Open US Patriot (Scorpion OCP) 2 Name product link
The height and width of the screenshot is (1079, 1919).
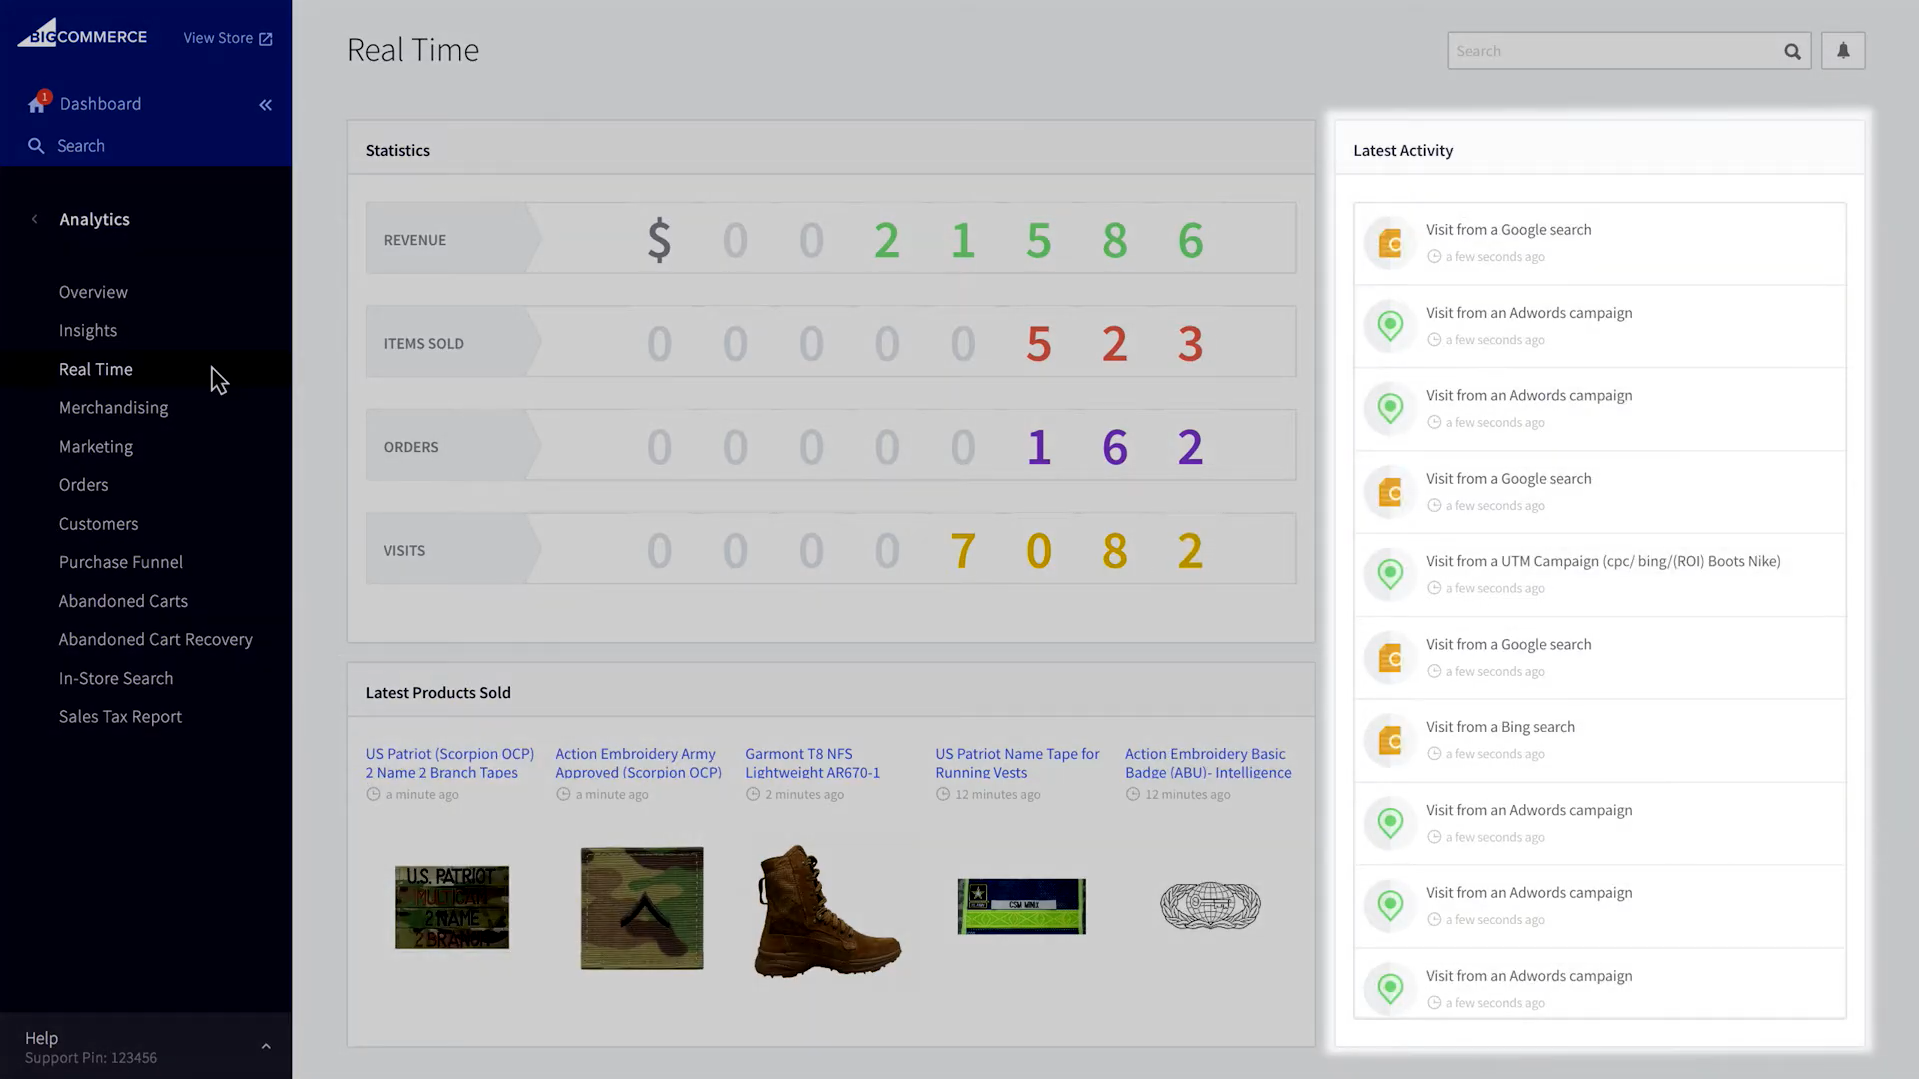[450, 763]
